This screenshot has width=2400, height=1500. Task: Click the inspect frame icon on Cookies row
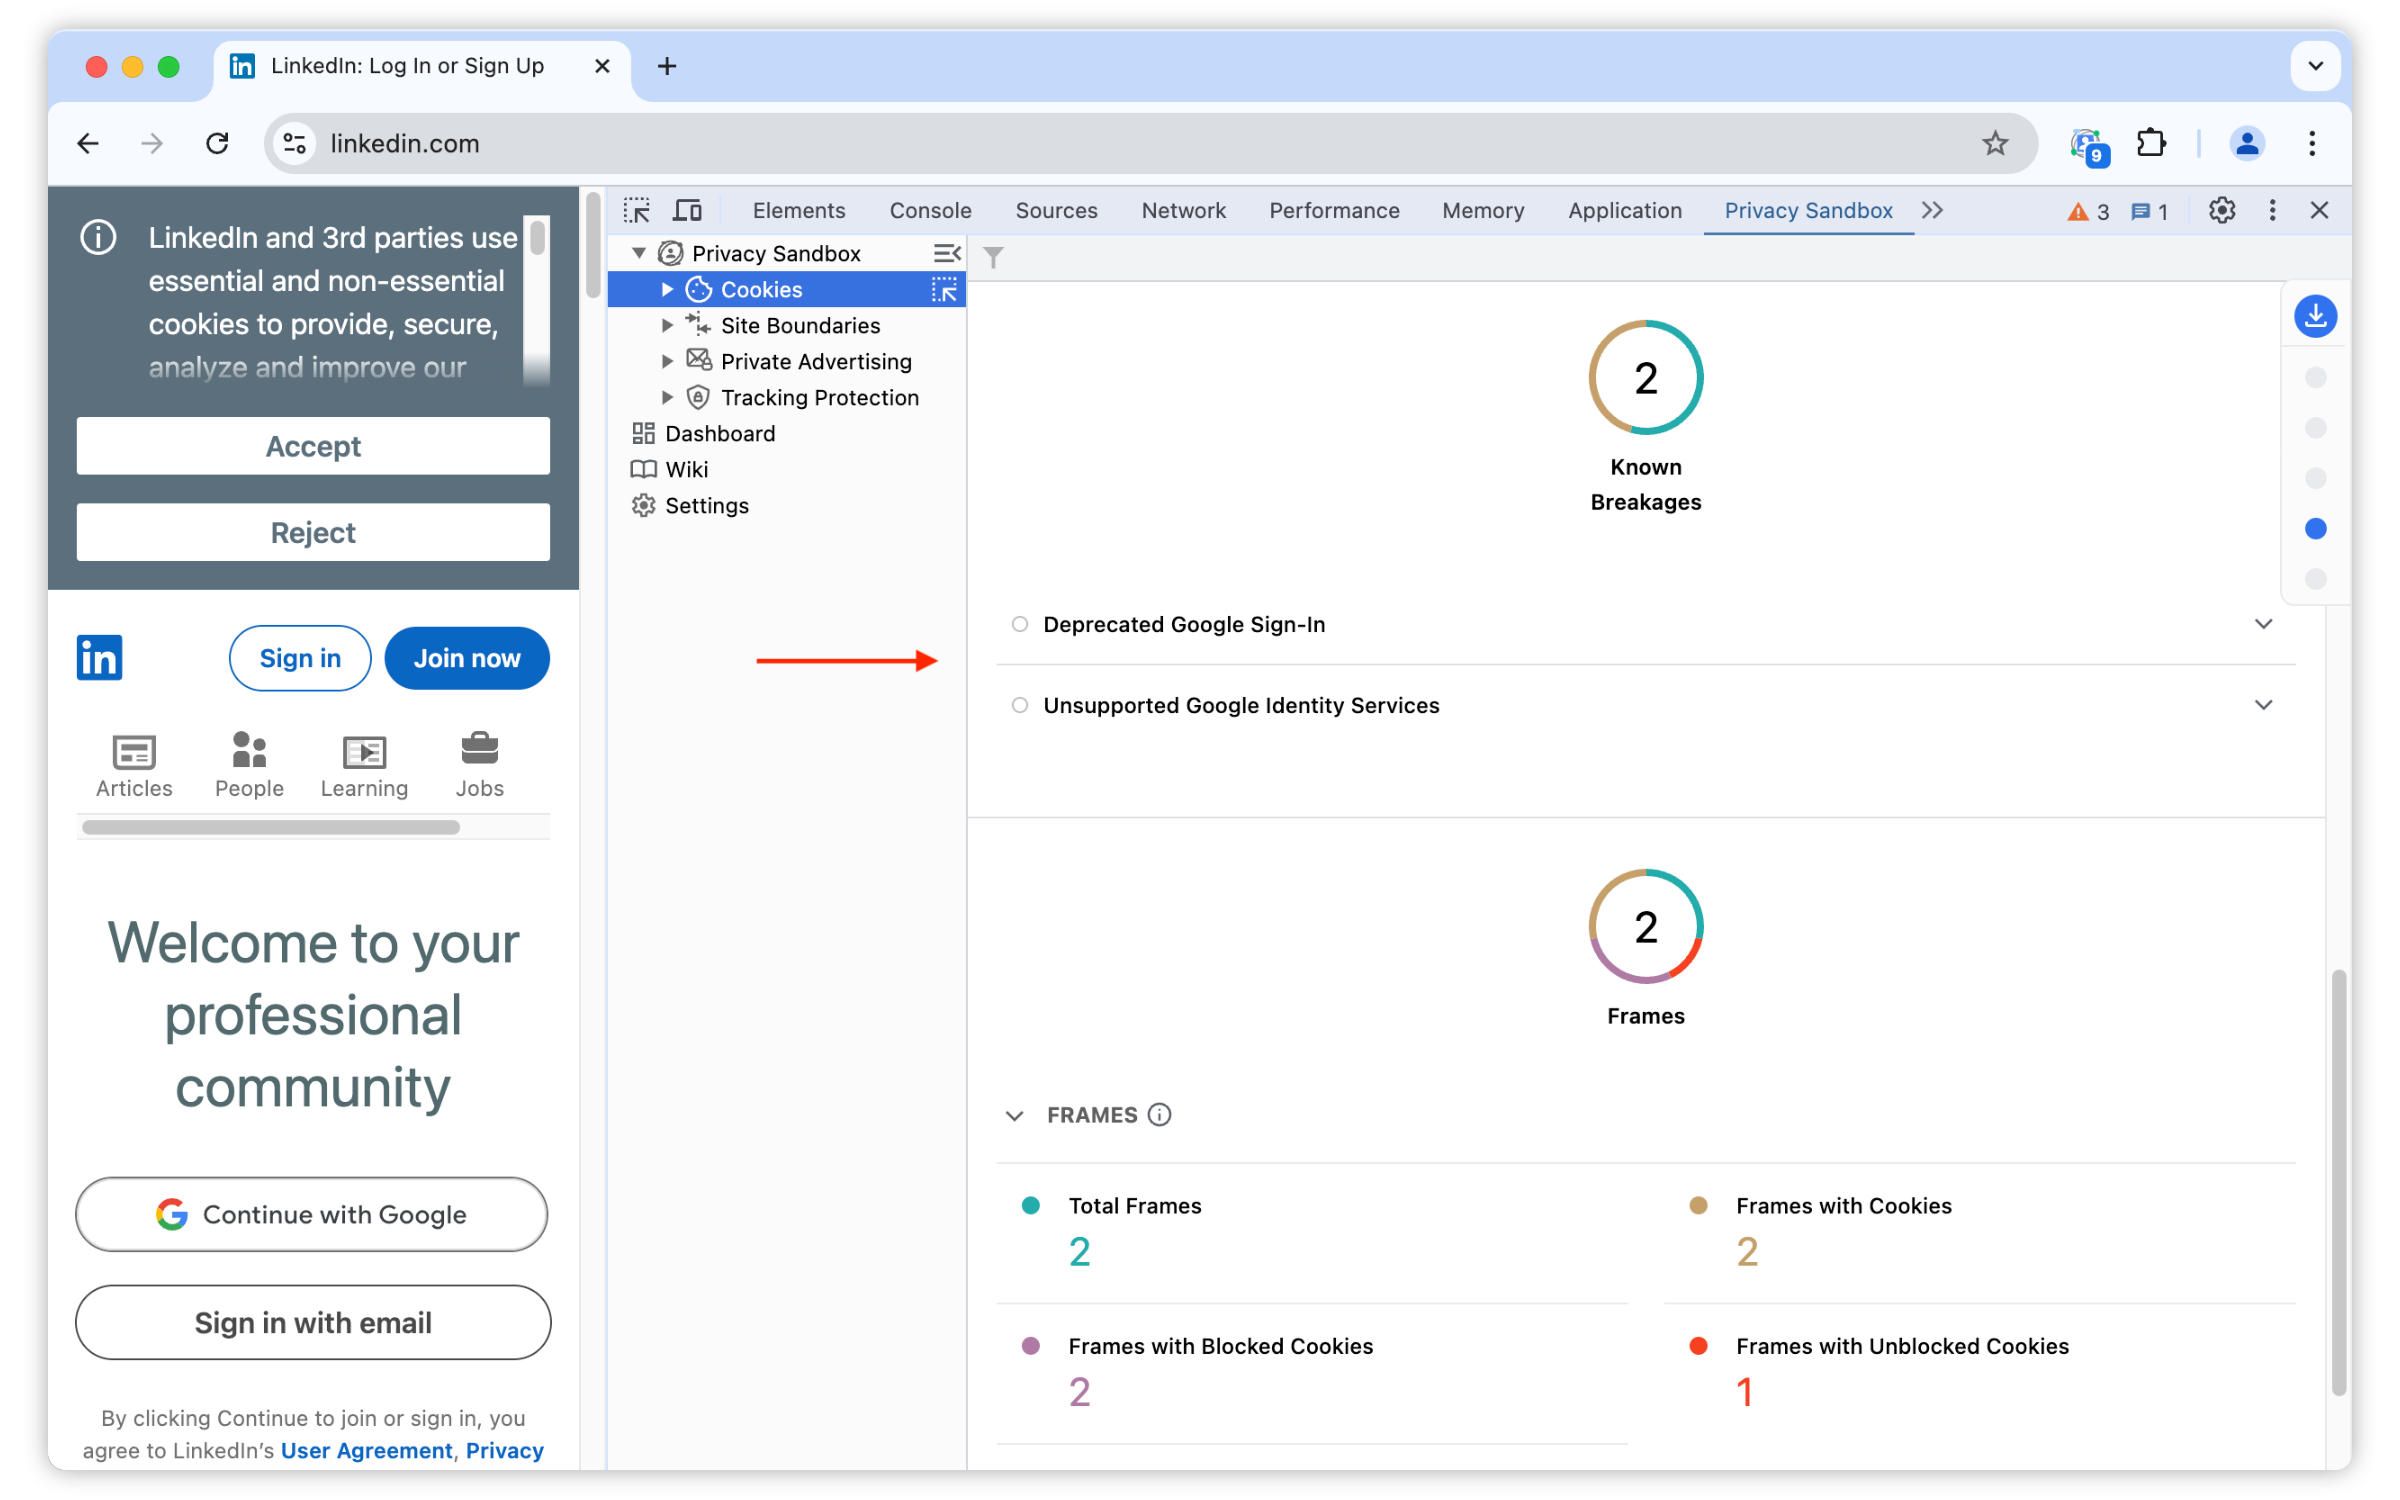tap(944, 290)
